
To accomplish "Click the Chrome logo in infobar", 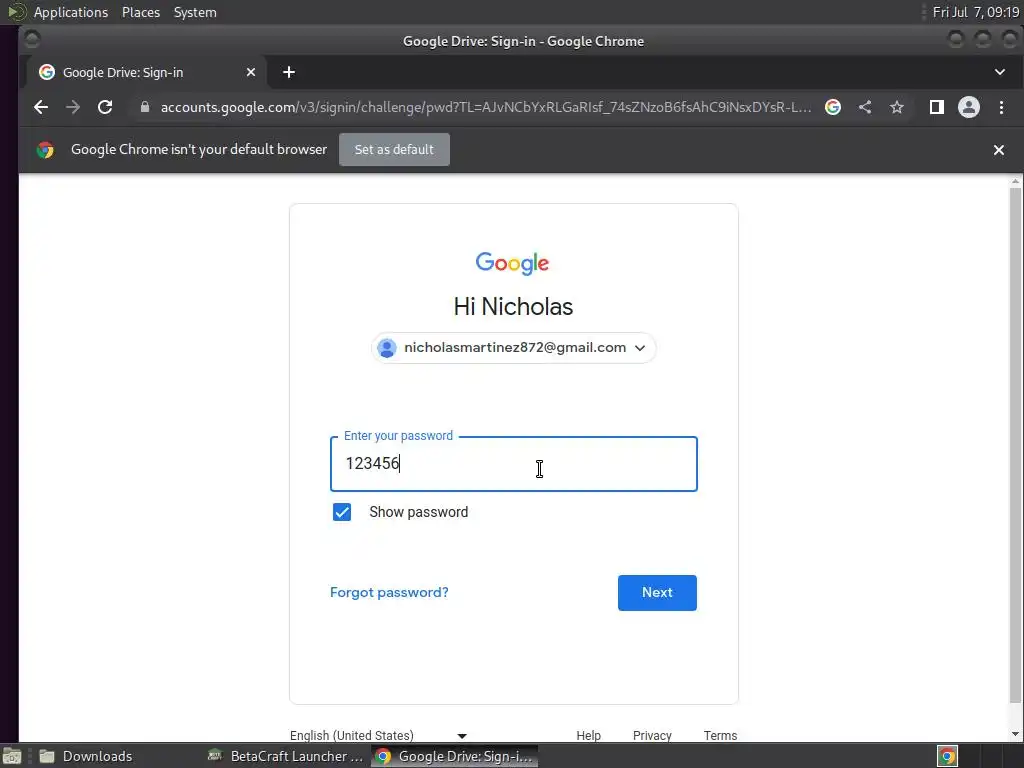I will tap(45, 150).
